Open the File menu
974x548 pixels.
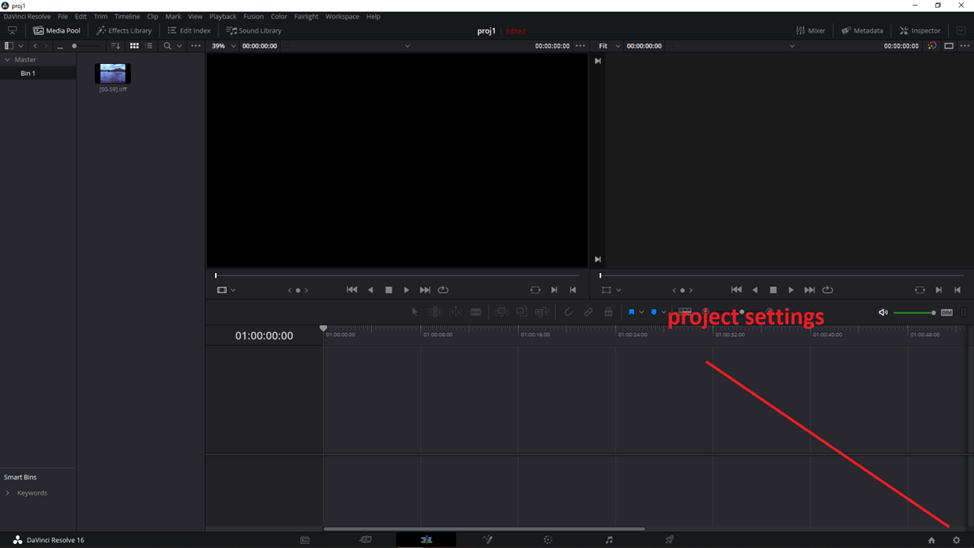coord(63,17)
